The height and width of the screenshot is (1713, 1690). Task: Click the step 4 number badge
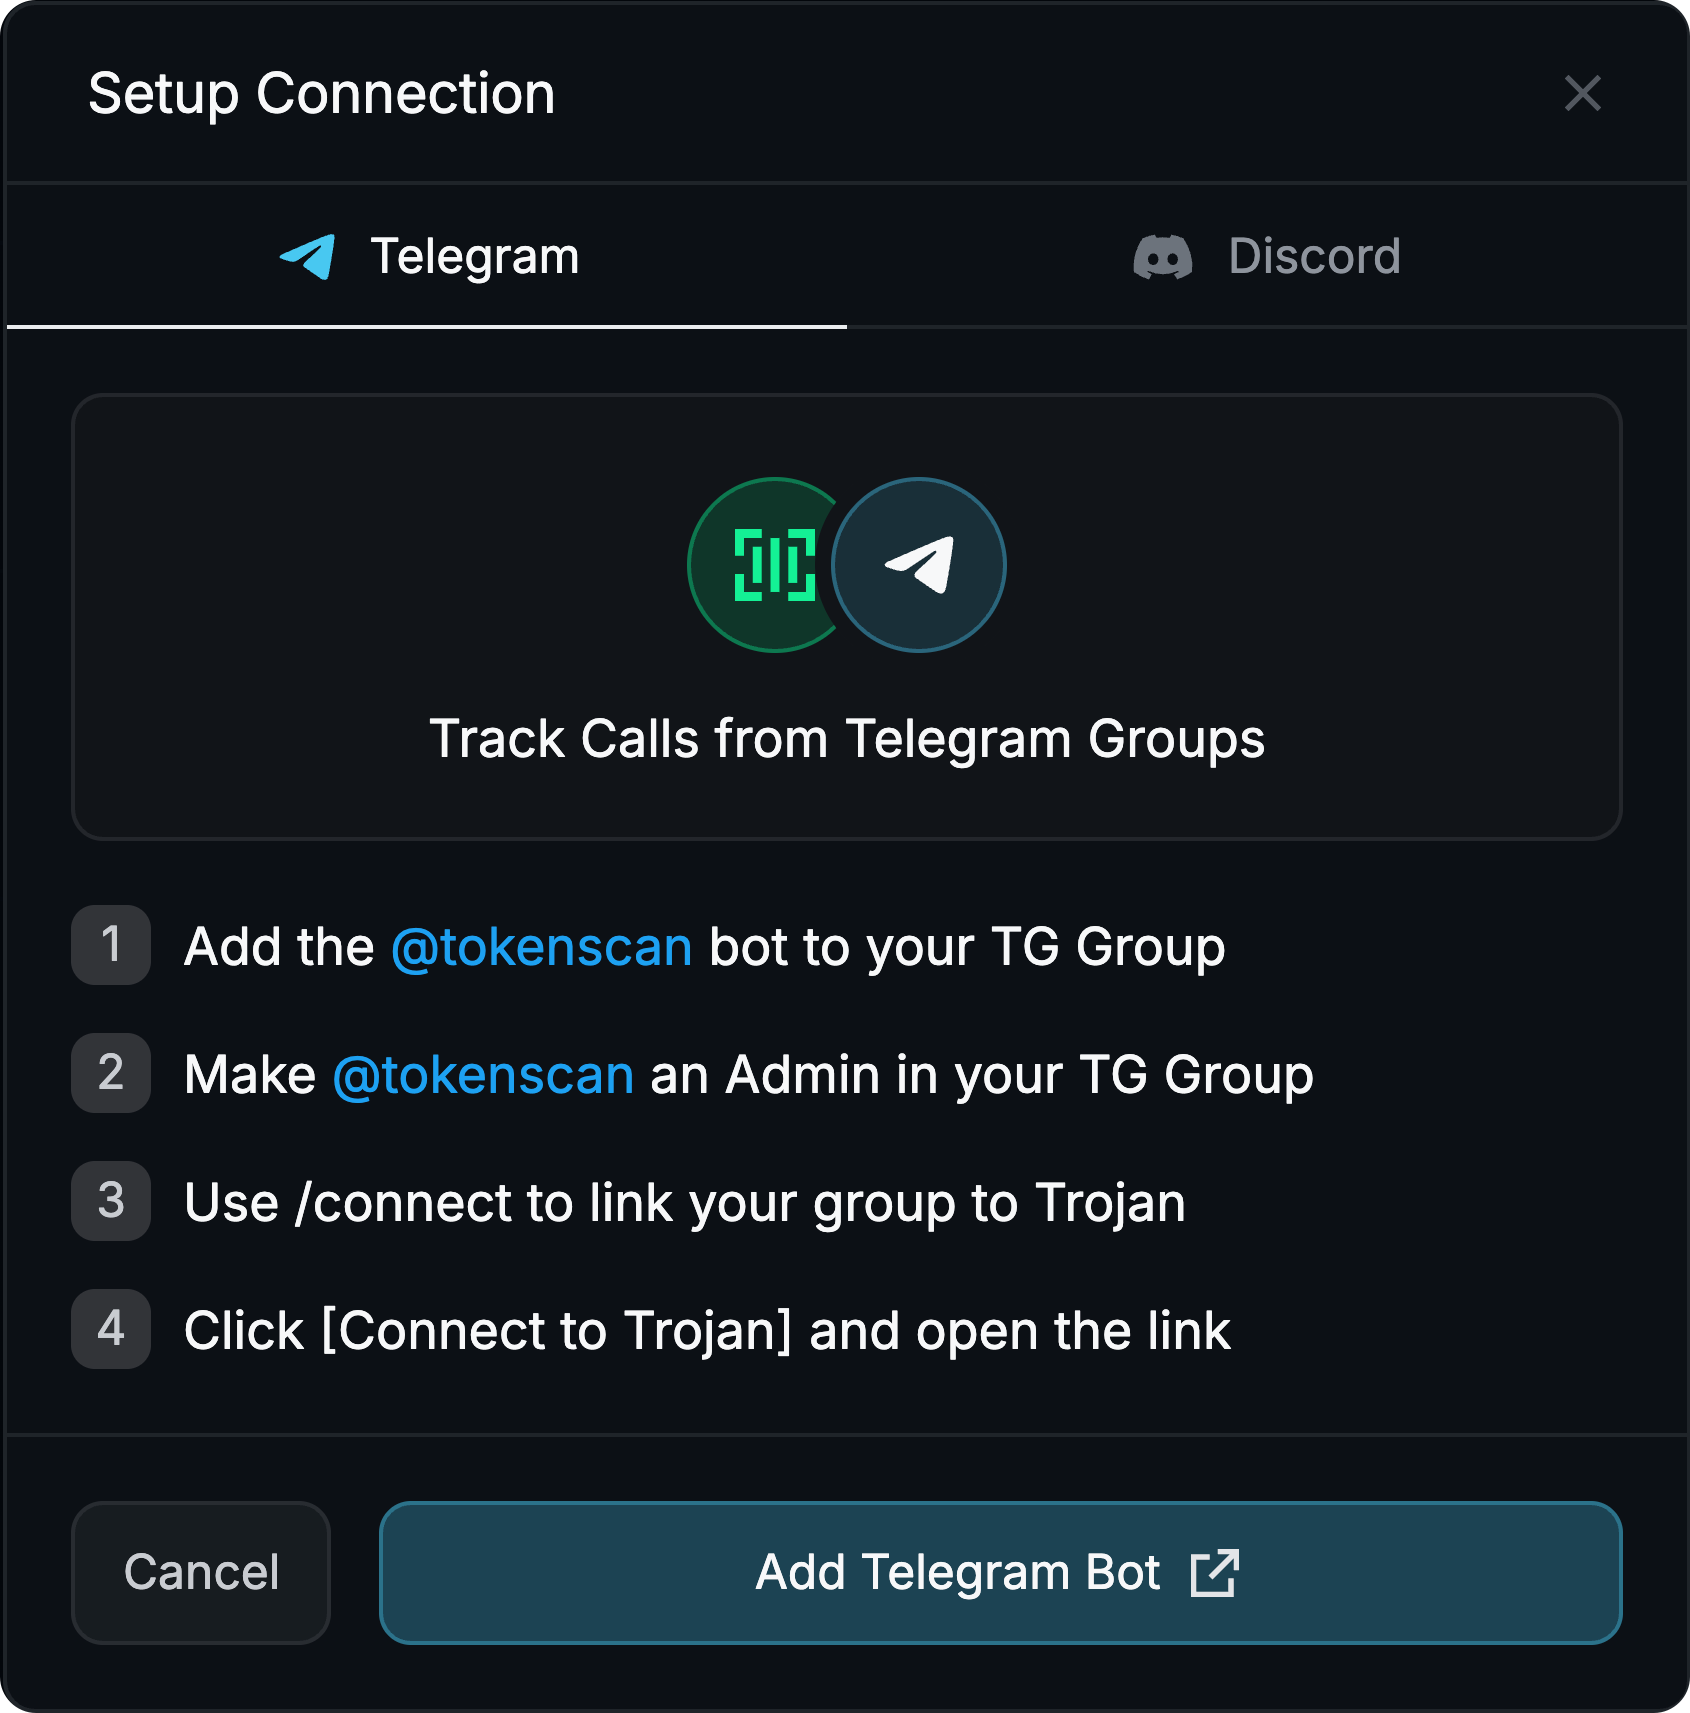point(110,1330)
